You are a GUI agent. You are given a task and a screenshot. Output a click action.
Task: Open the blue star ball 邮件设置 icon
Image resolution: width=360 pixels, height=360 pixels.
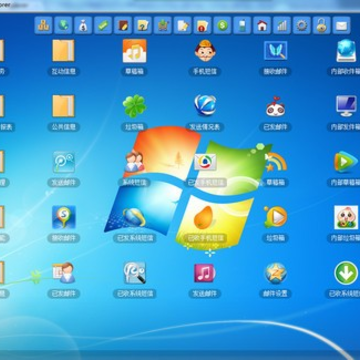tap(276, 273)
